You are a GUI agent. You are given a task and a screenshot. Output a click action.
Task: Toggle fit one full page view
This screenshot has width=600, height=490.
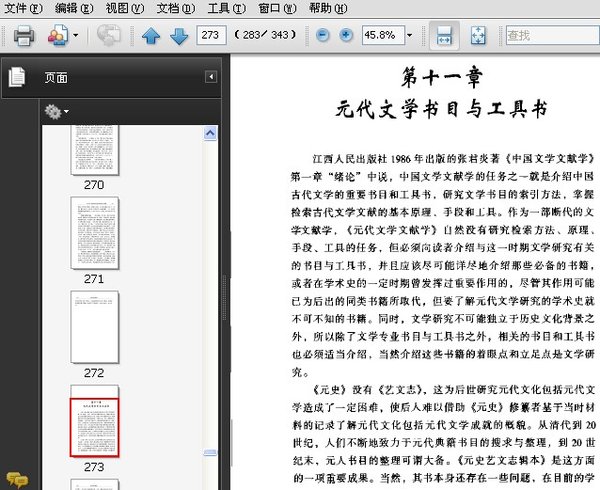478,36
